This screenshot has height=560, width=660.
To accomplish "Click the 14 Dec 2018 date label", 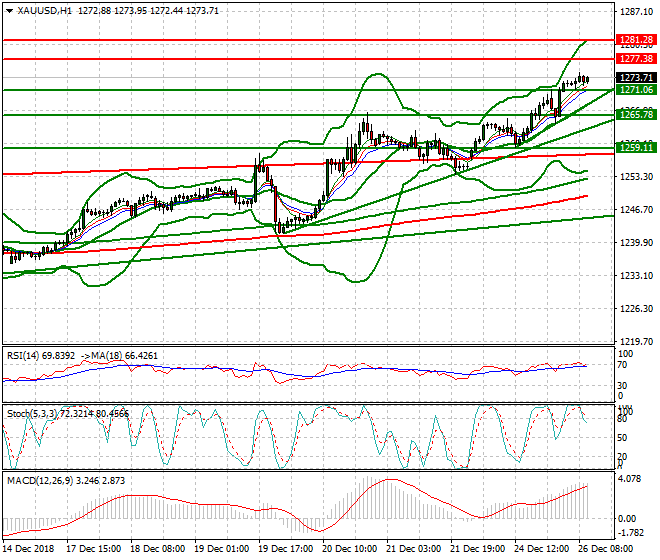I will (x=28, y=549).
